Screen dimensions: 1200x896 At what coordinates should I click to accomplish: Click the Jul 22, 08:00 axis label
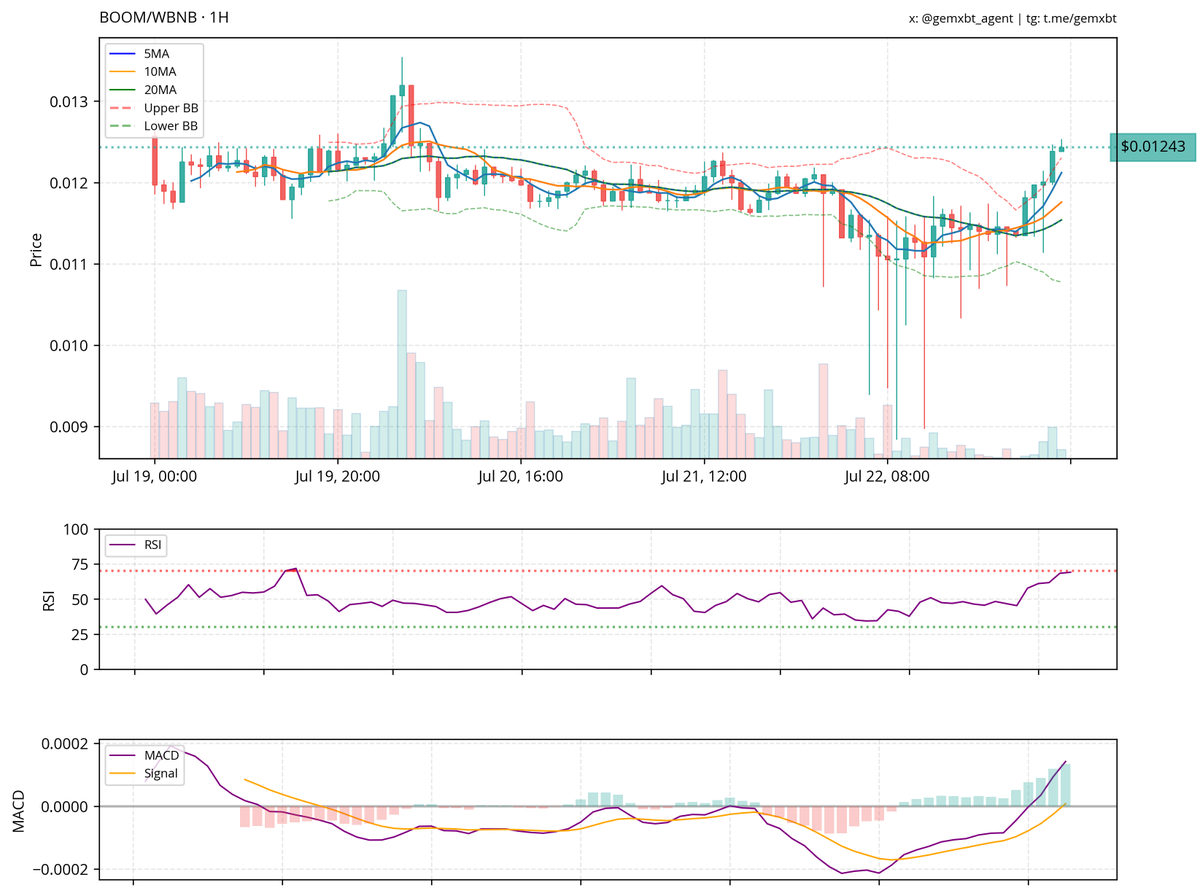coord(887,477)
